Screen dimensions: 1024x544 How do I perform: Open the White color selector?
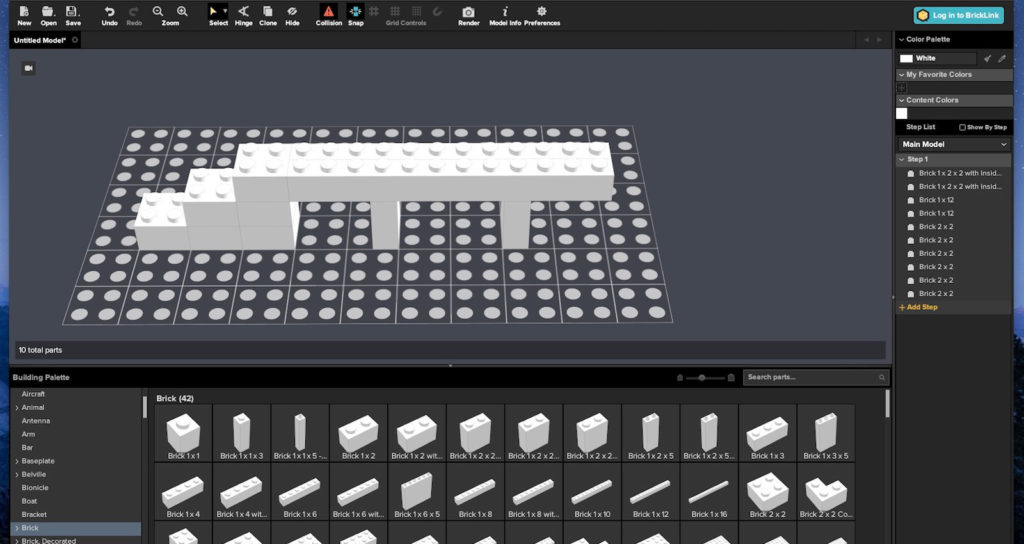(937, 58)
